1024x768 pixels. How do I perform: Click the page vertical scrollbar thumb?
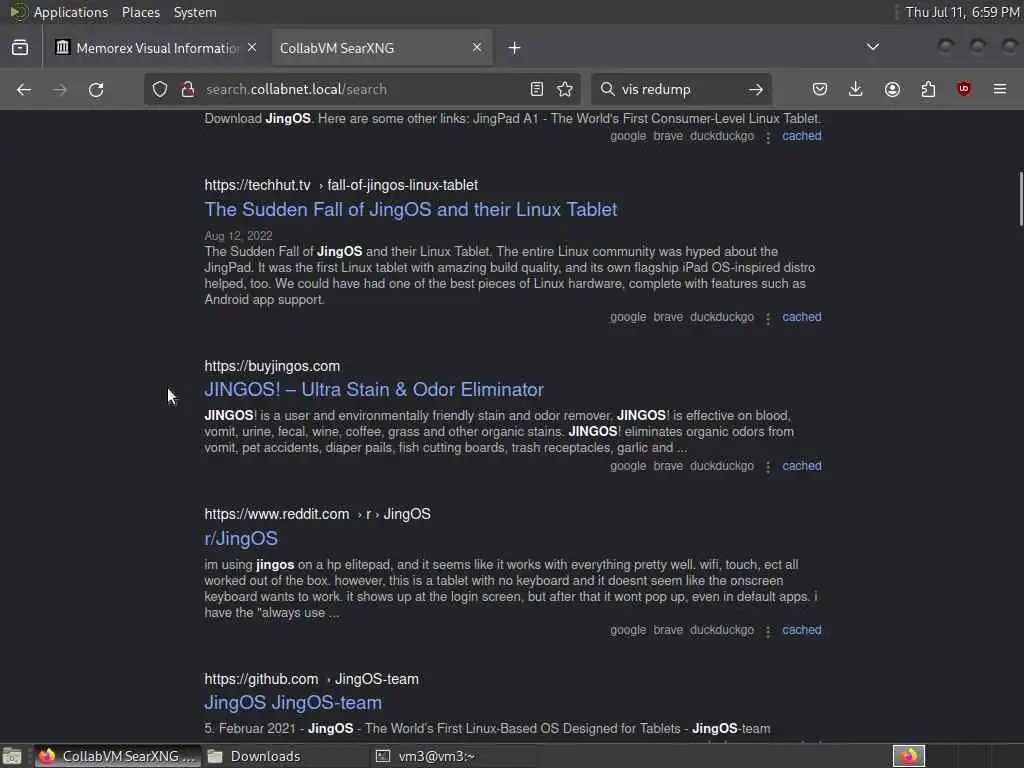[1020, 199]
